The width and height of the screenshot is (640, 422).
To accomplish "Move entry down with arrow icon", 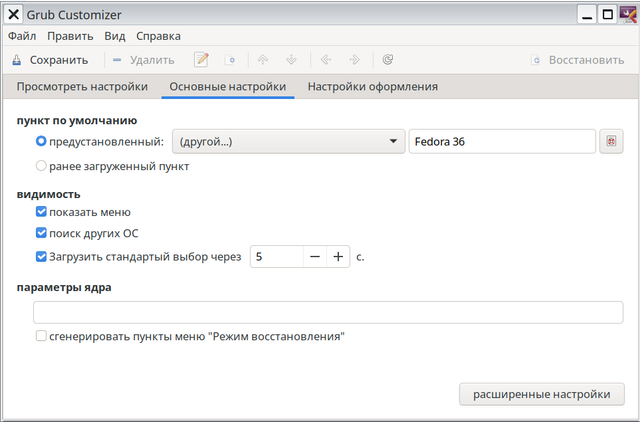I will tap(291, 60).
